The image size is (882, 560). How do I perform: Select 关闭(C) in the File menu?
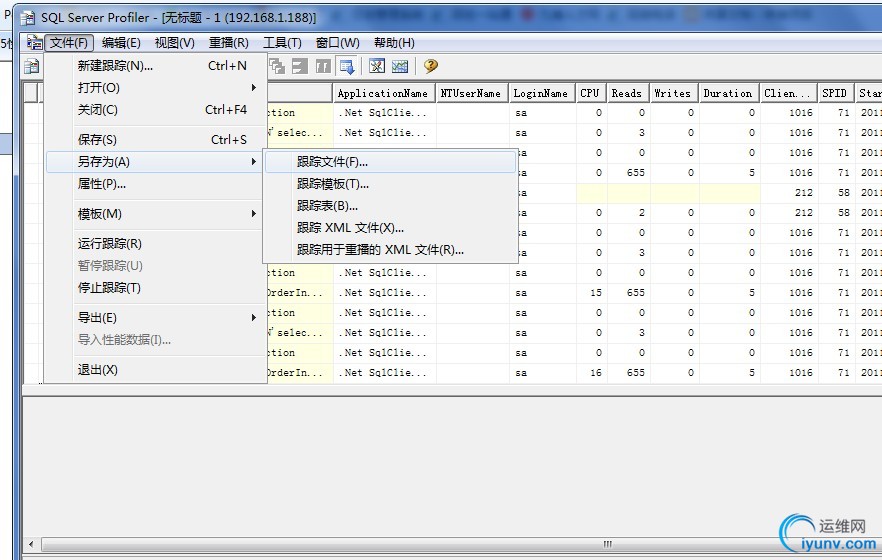point(156,110)
